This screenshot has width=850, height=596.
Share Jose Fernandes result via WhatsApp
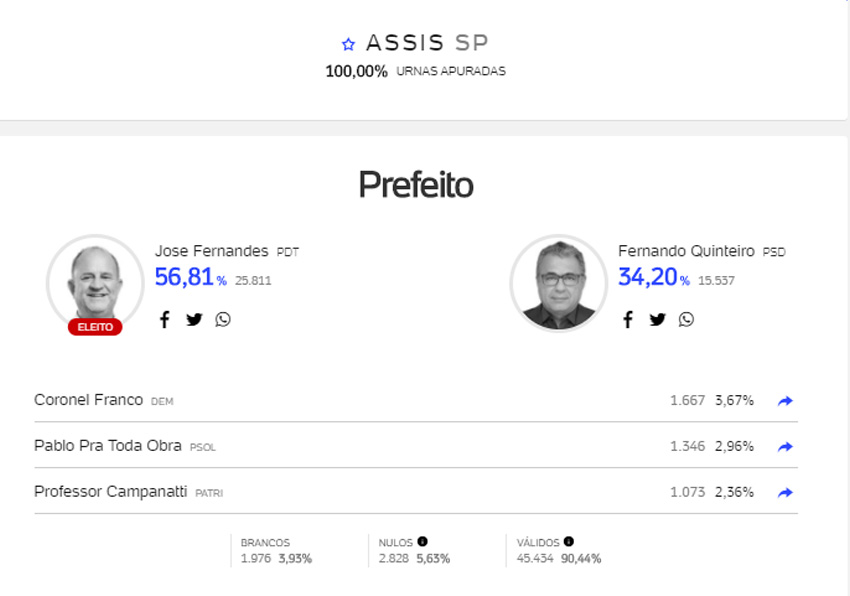223,319
